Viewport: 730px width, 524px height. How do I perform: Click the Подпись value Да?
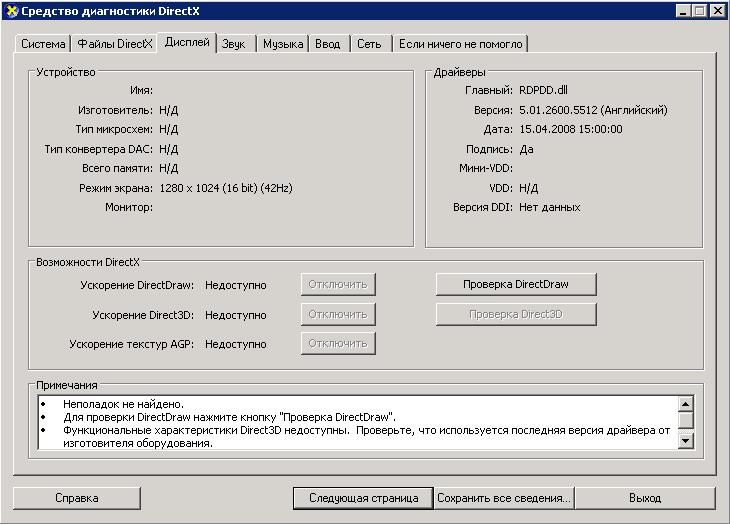(526, 149)
